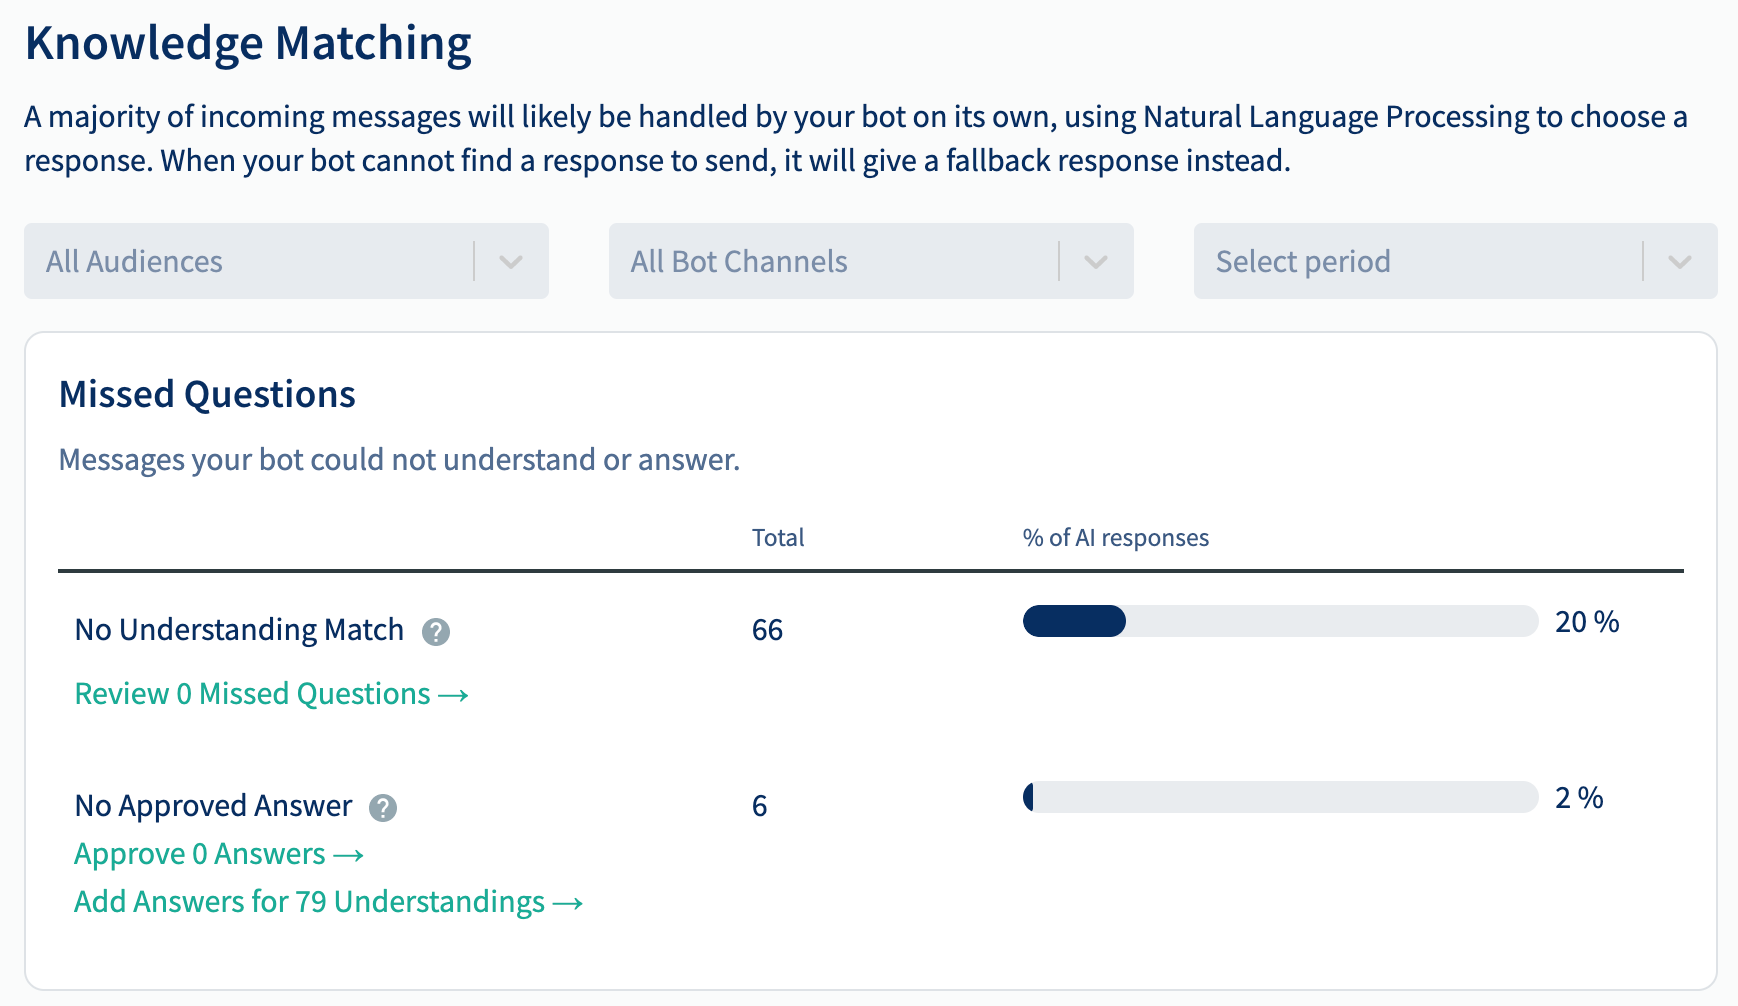Image resolution: width=1738 pixels, height=1006 pixels.
Task: Open Review 0 Missed Questions link
Action: click(x=272, y=694)
